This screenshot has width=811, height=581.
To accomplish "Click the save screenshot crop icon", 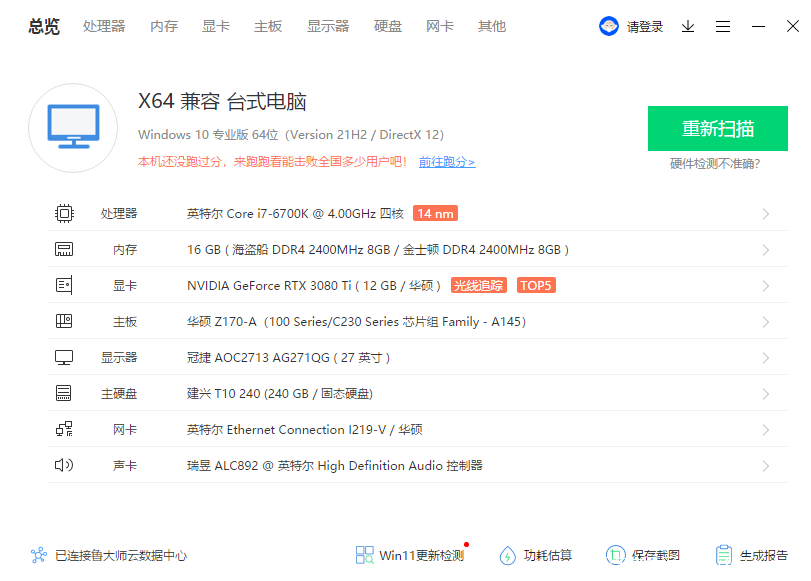I will (615, 555).
